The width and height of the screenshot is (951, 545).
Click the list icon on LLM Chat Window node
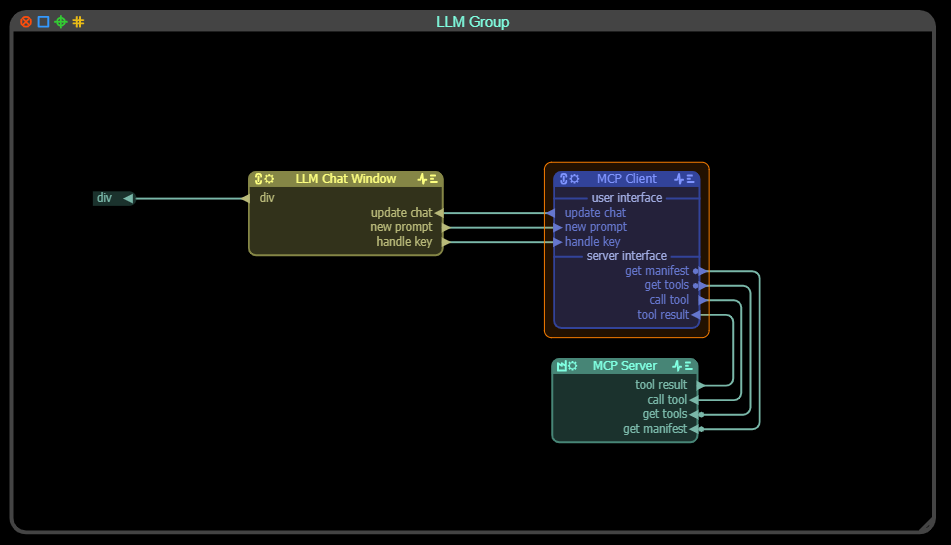point(434,179)
